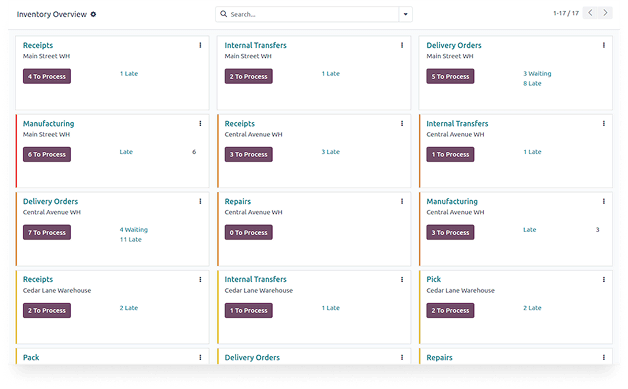Open the Delivery Orders title for Main Street WH

point(454,45)
